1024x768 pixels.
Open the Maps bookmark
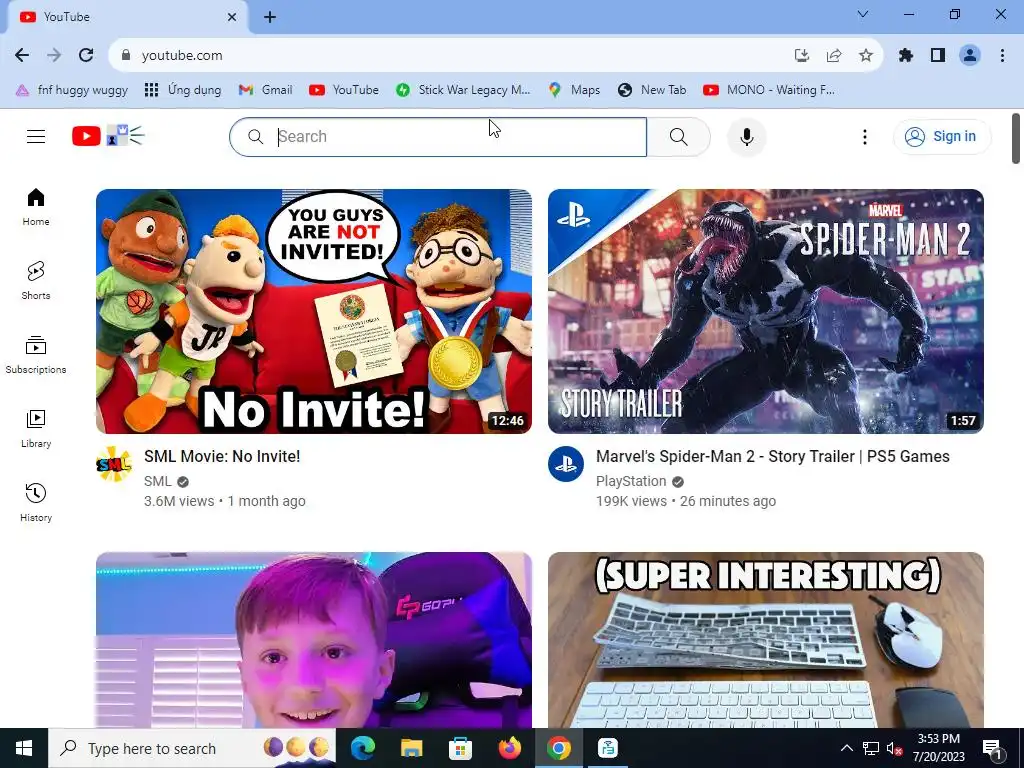tap(574, 90)
